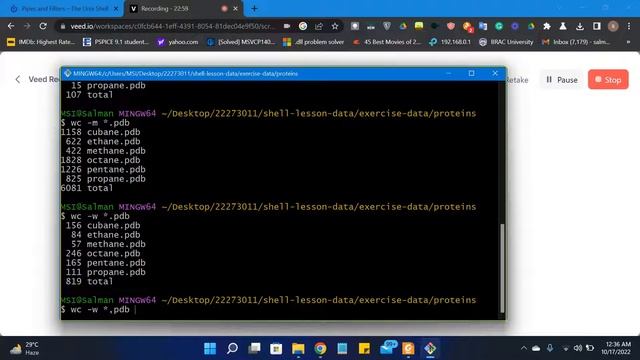Stop the Veed recording

[x=608, y=80]
